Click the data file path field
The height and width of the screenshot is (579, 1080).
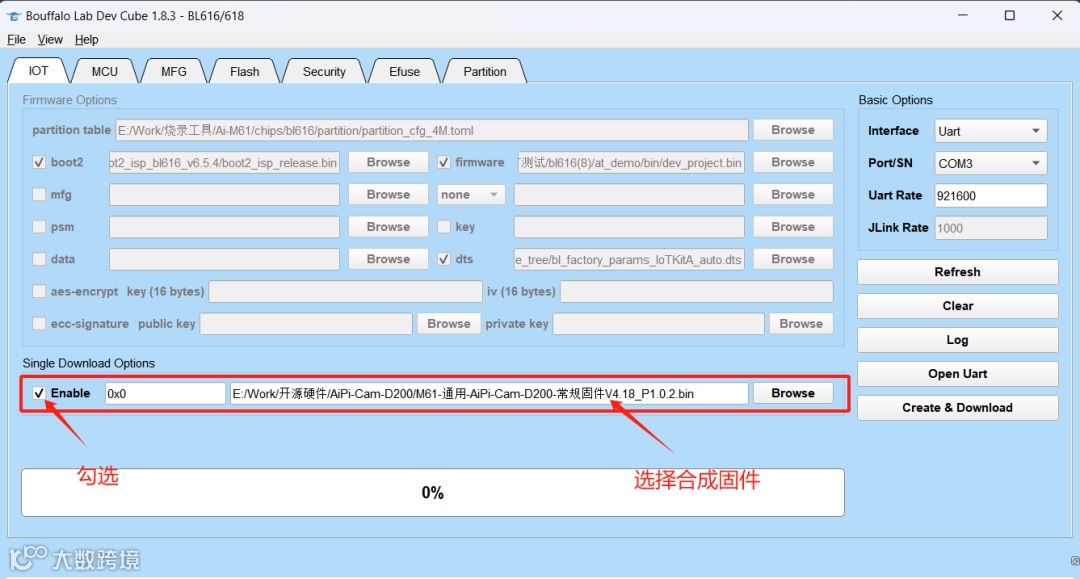click(224, 259)
